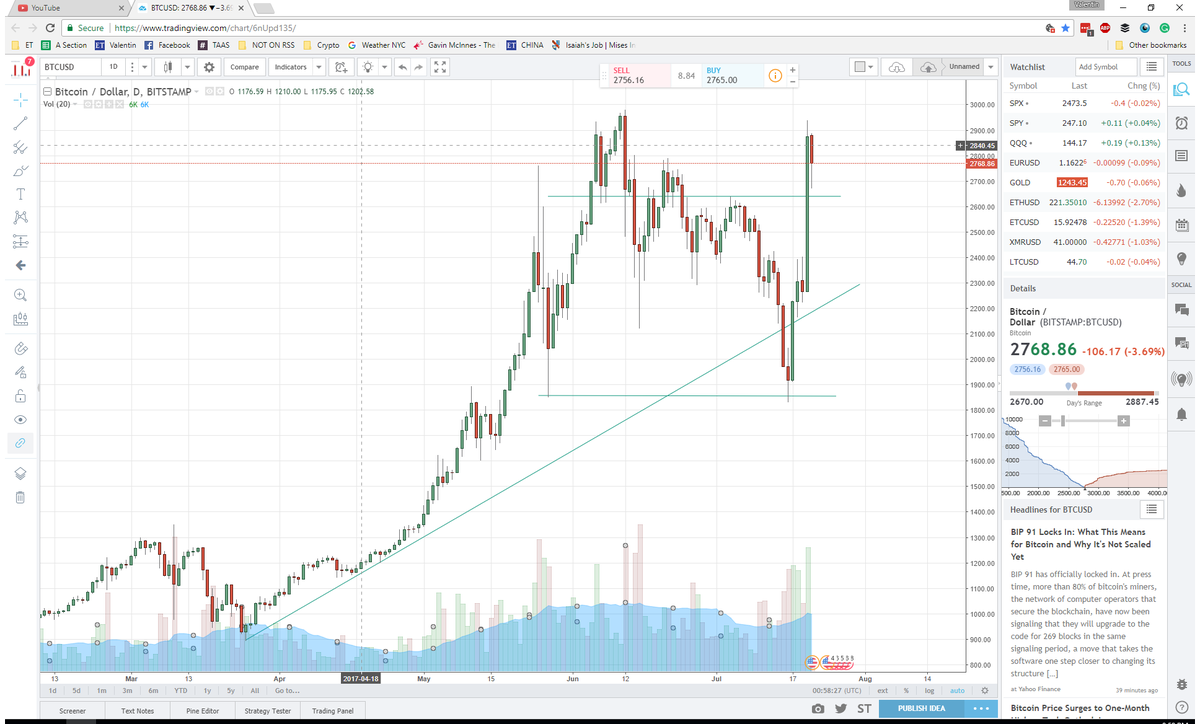Click the trash can to remove drawings

click(20, 497)
